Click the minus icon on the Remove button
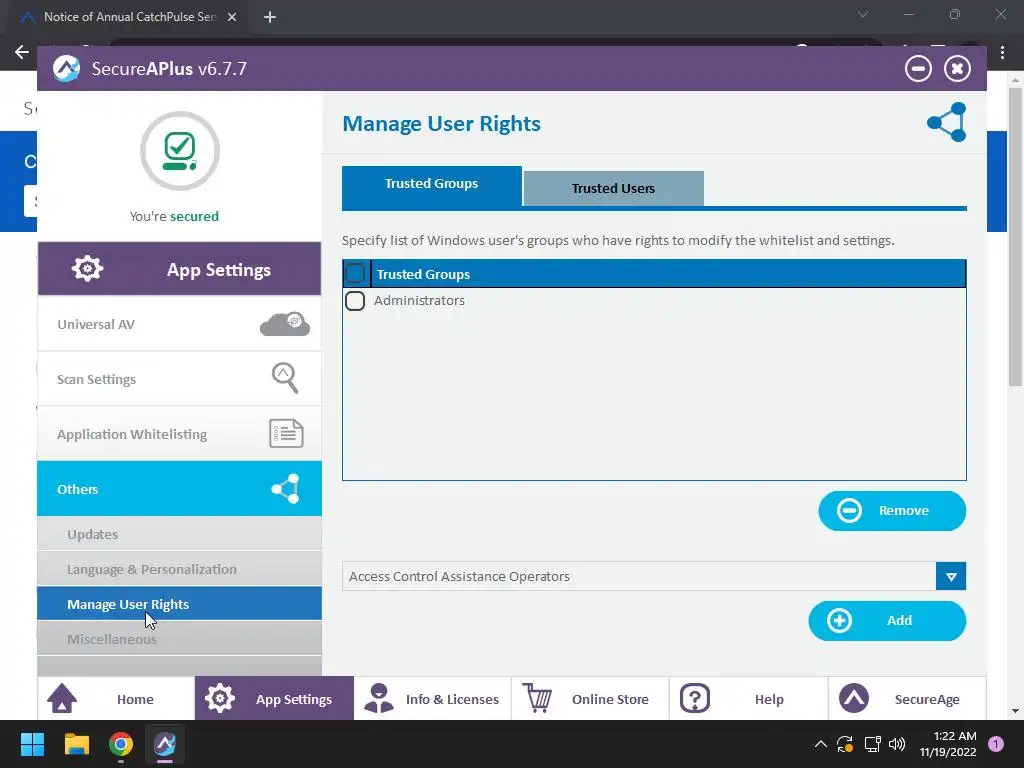1024x768 pixels. (x=850, y=511)
